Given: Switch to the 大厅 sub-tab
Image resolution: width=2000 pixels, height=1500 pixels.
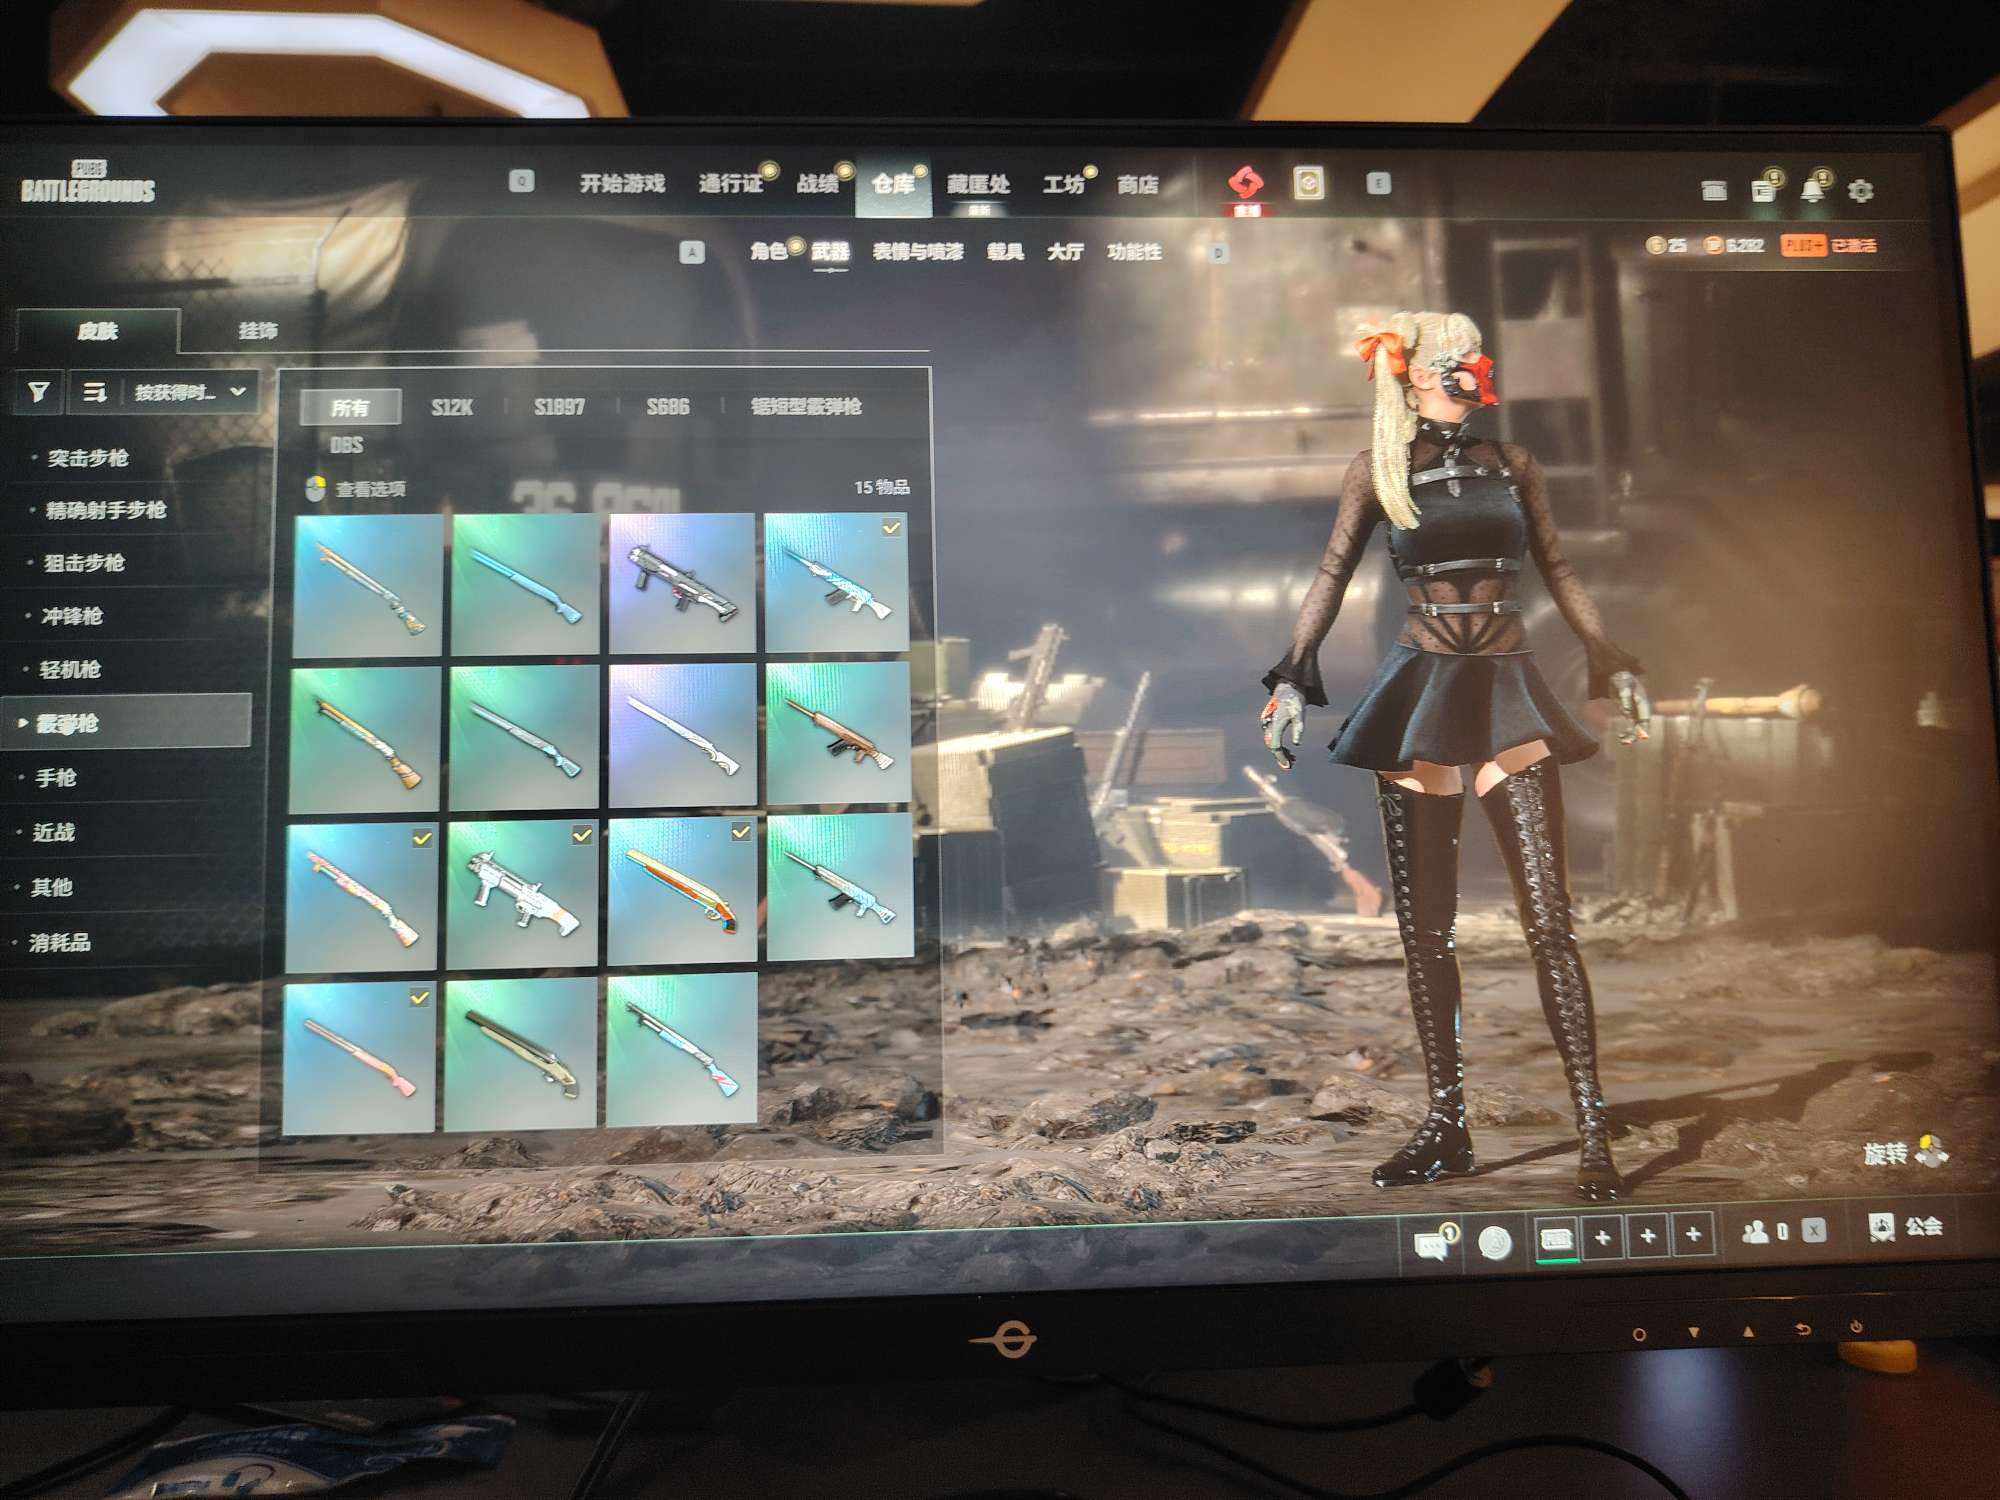Looking at the screenshot, I should click(x=1065, y=252).
